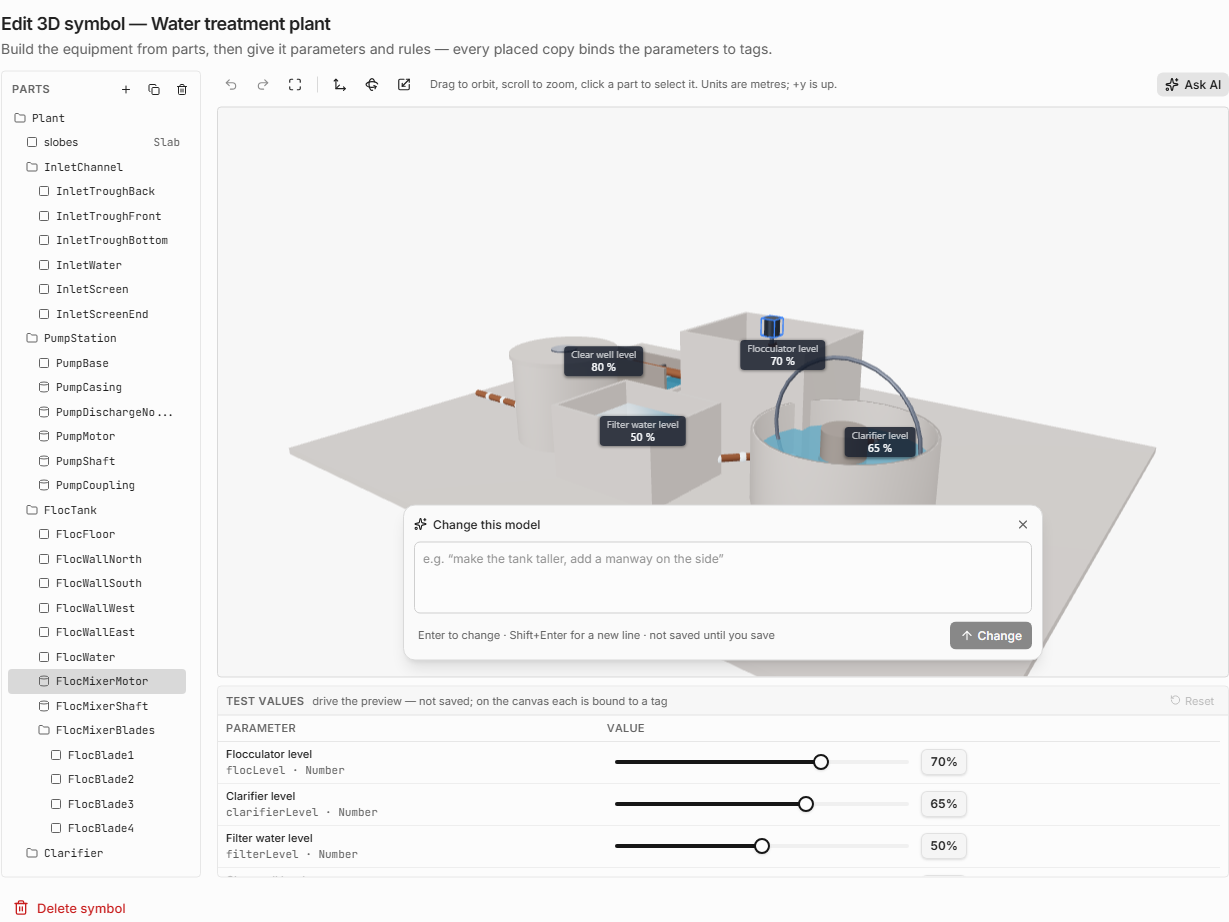Adjust the Clarifier level slider
Screen dimensions: 1229x922
coord(762,804)
